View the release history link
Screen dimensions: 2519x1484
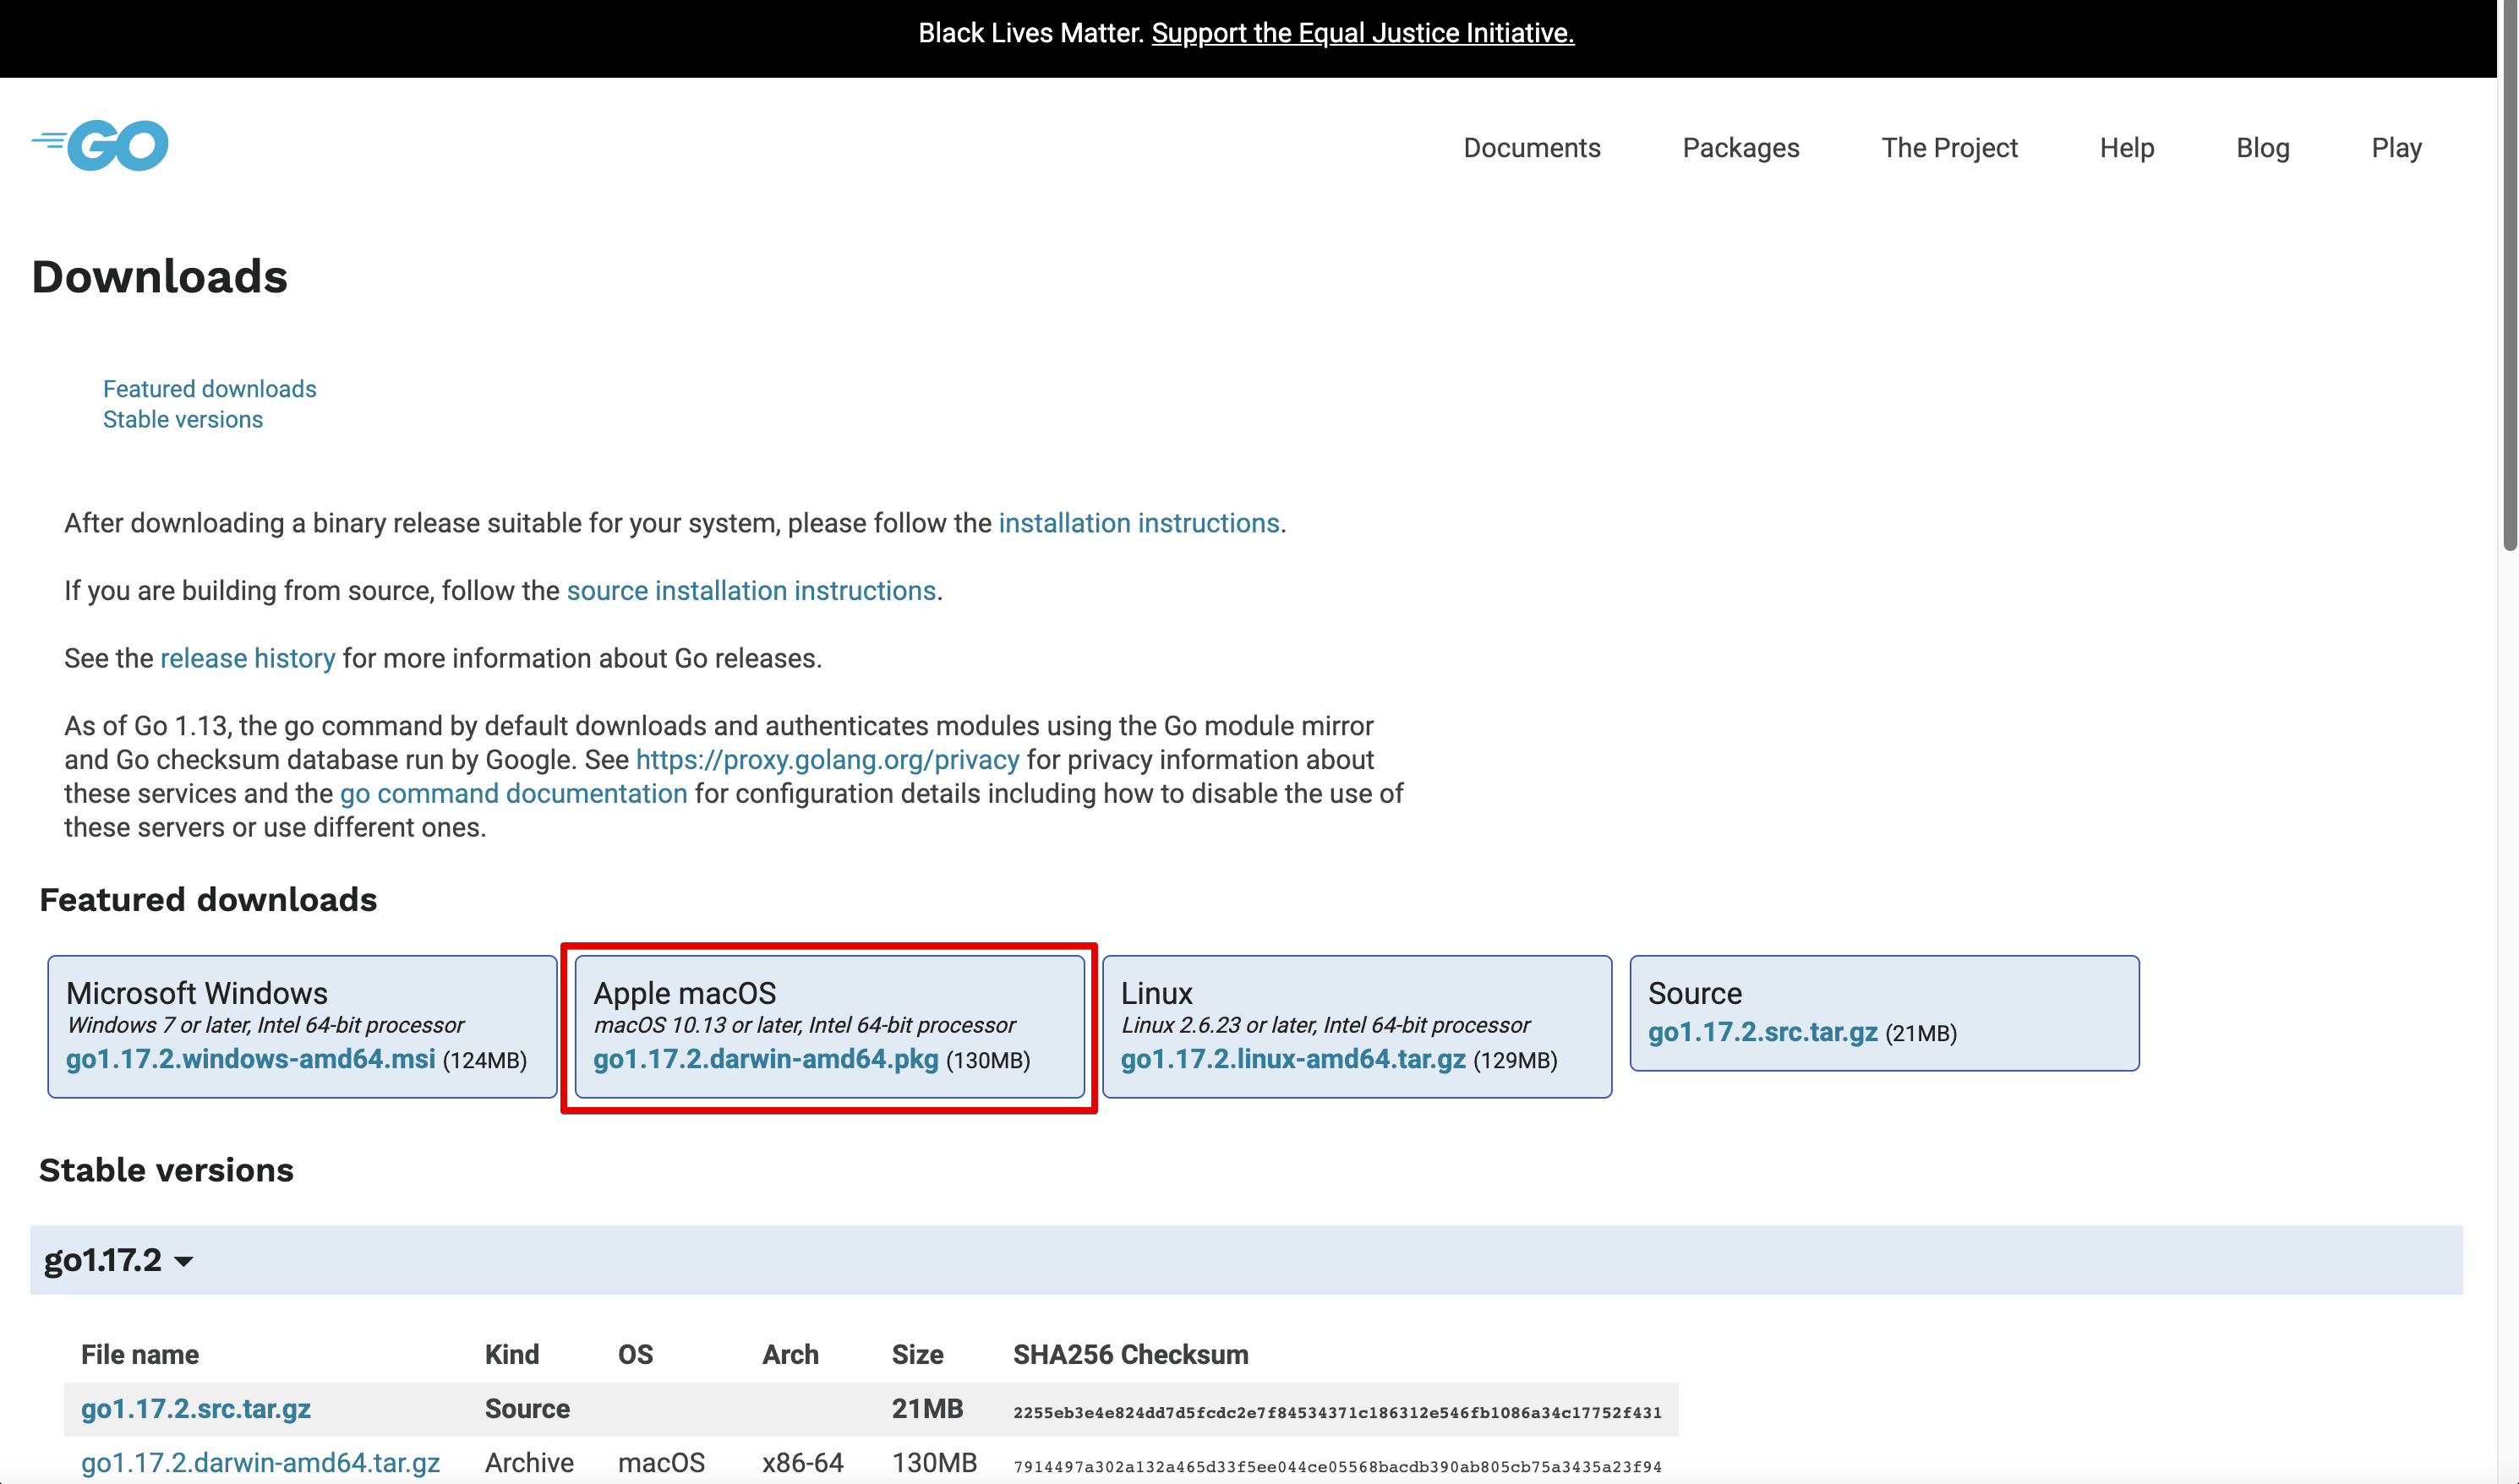point(247,658)
